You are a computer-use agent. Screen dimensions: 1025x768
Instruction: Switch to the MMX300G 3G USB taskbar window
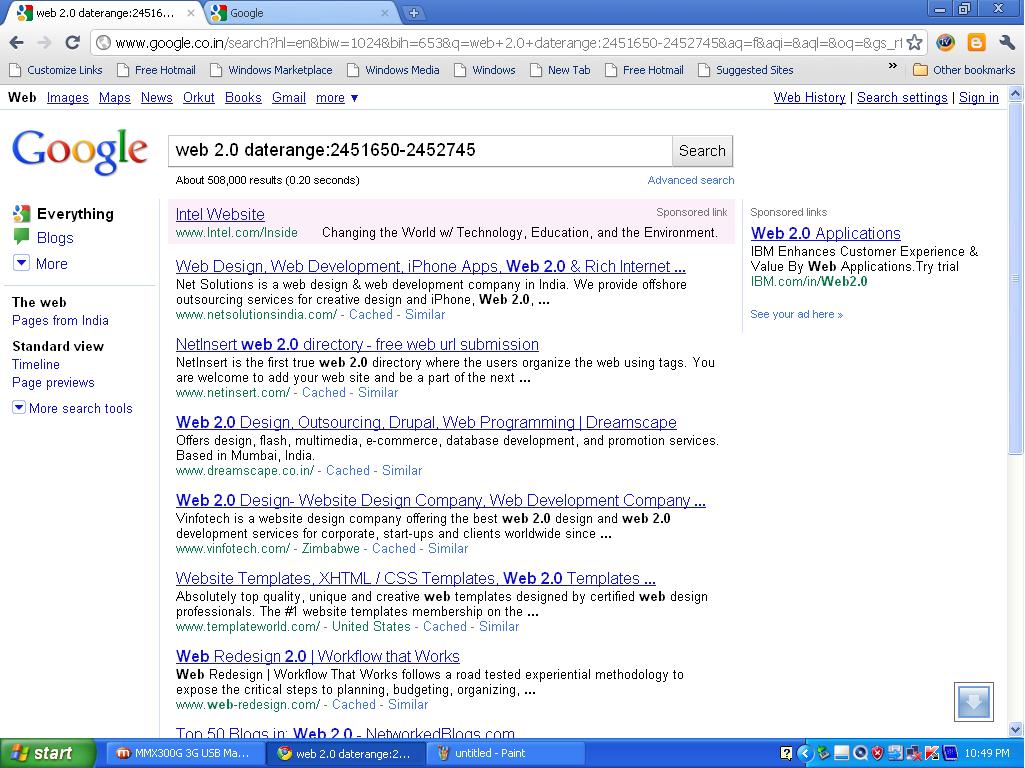tap(184, 753)
